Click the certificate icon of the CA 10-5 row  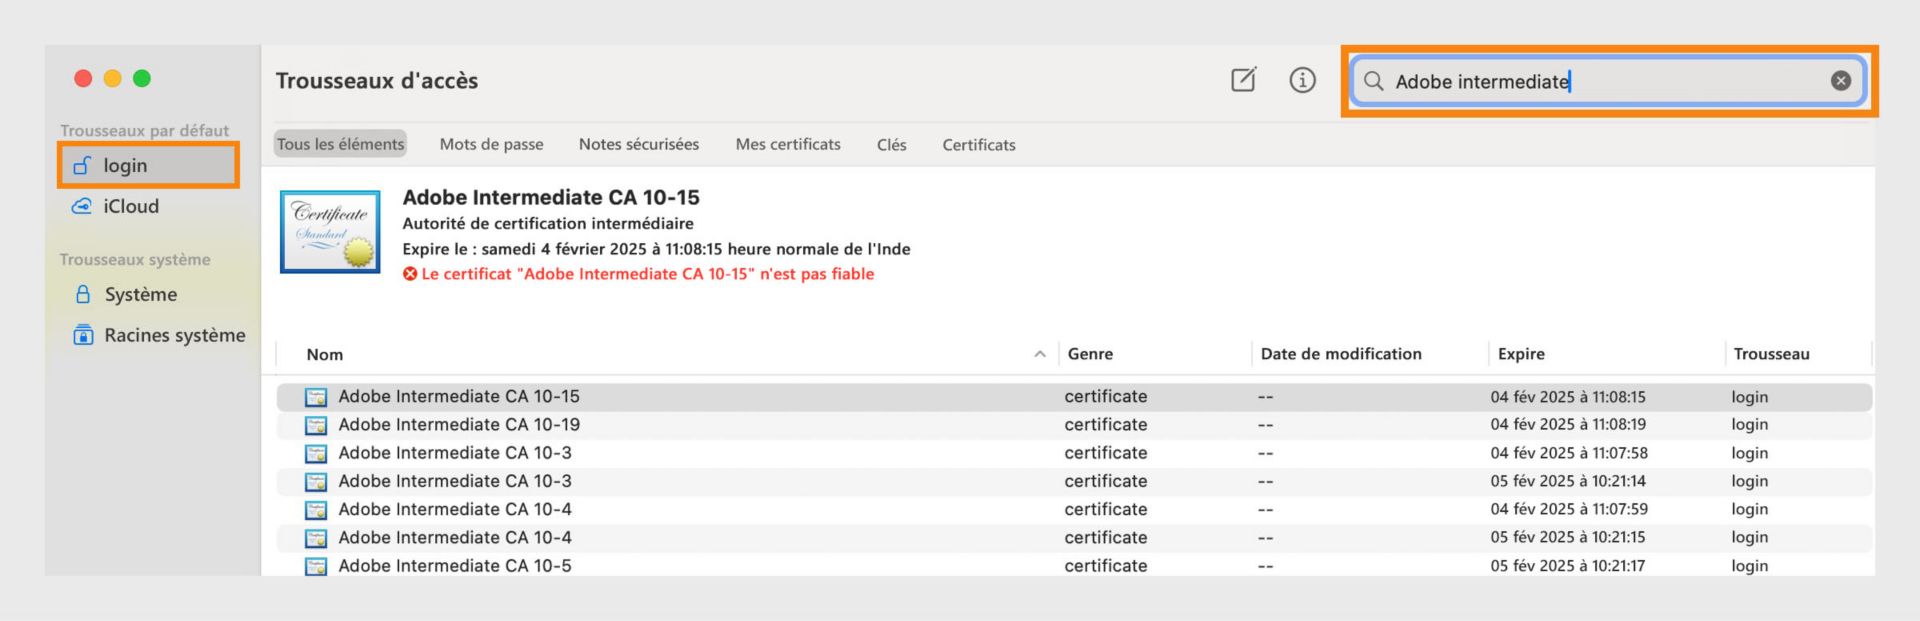[316, 566]
